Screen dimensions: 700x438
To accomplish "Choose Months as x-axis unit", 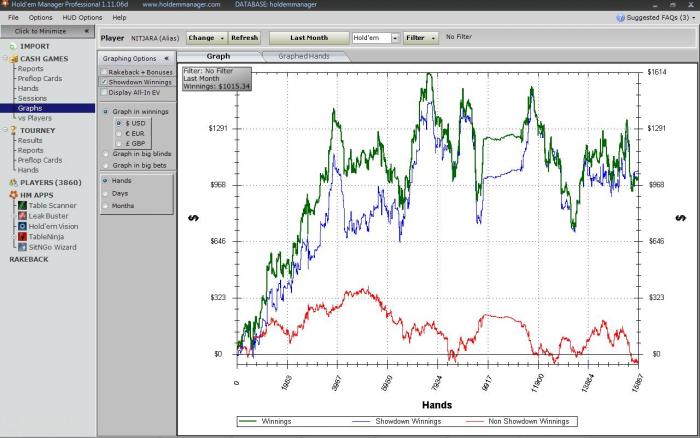I will (106, 206).
